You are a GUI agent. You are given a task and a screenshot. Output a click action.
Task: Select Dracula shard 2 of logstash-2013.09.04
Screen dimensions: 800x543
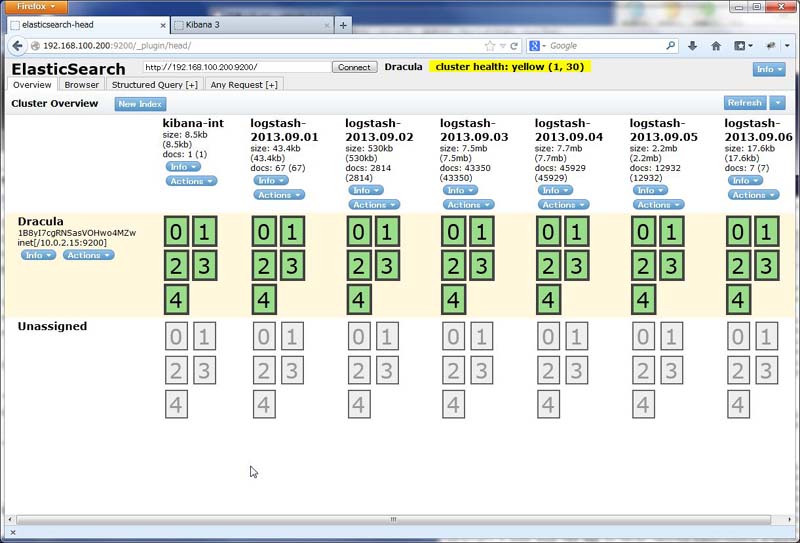pyautogui.click(x=548, y=266)
